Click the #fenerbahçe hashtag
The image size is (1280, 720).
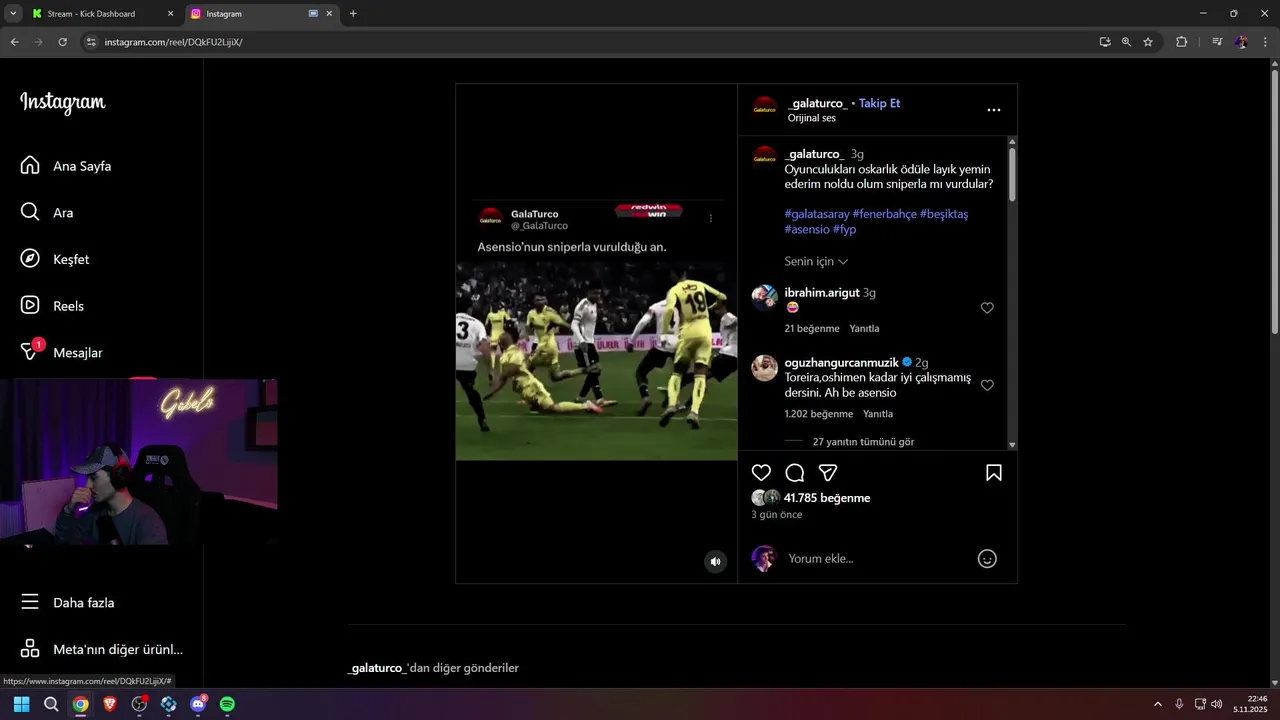point(884,214)
